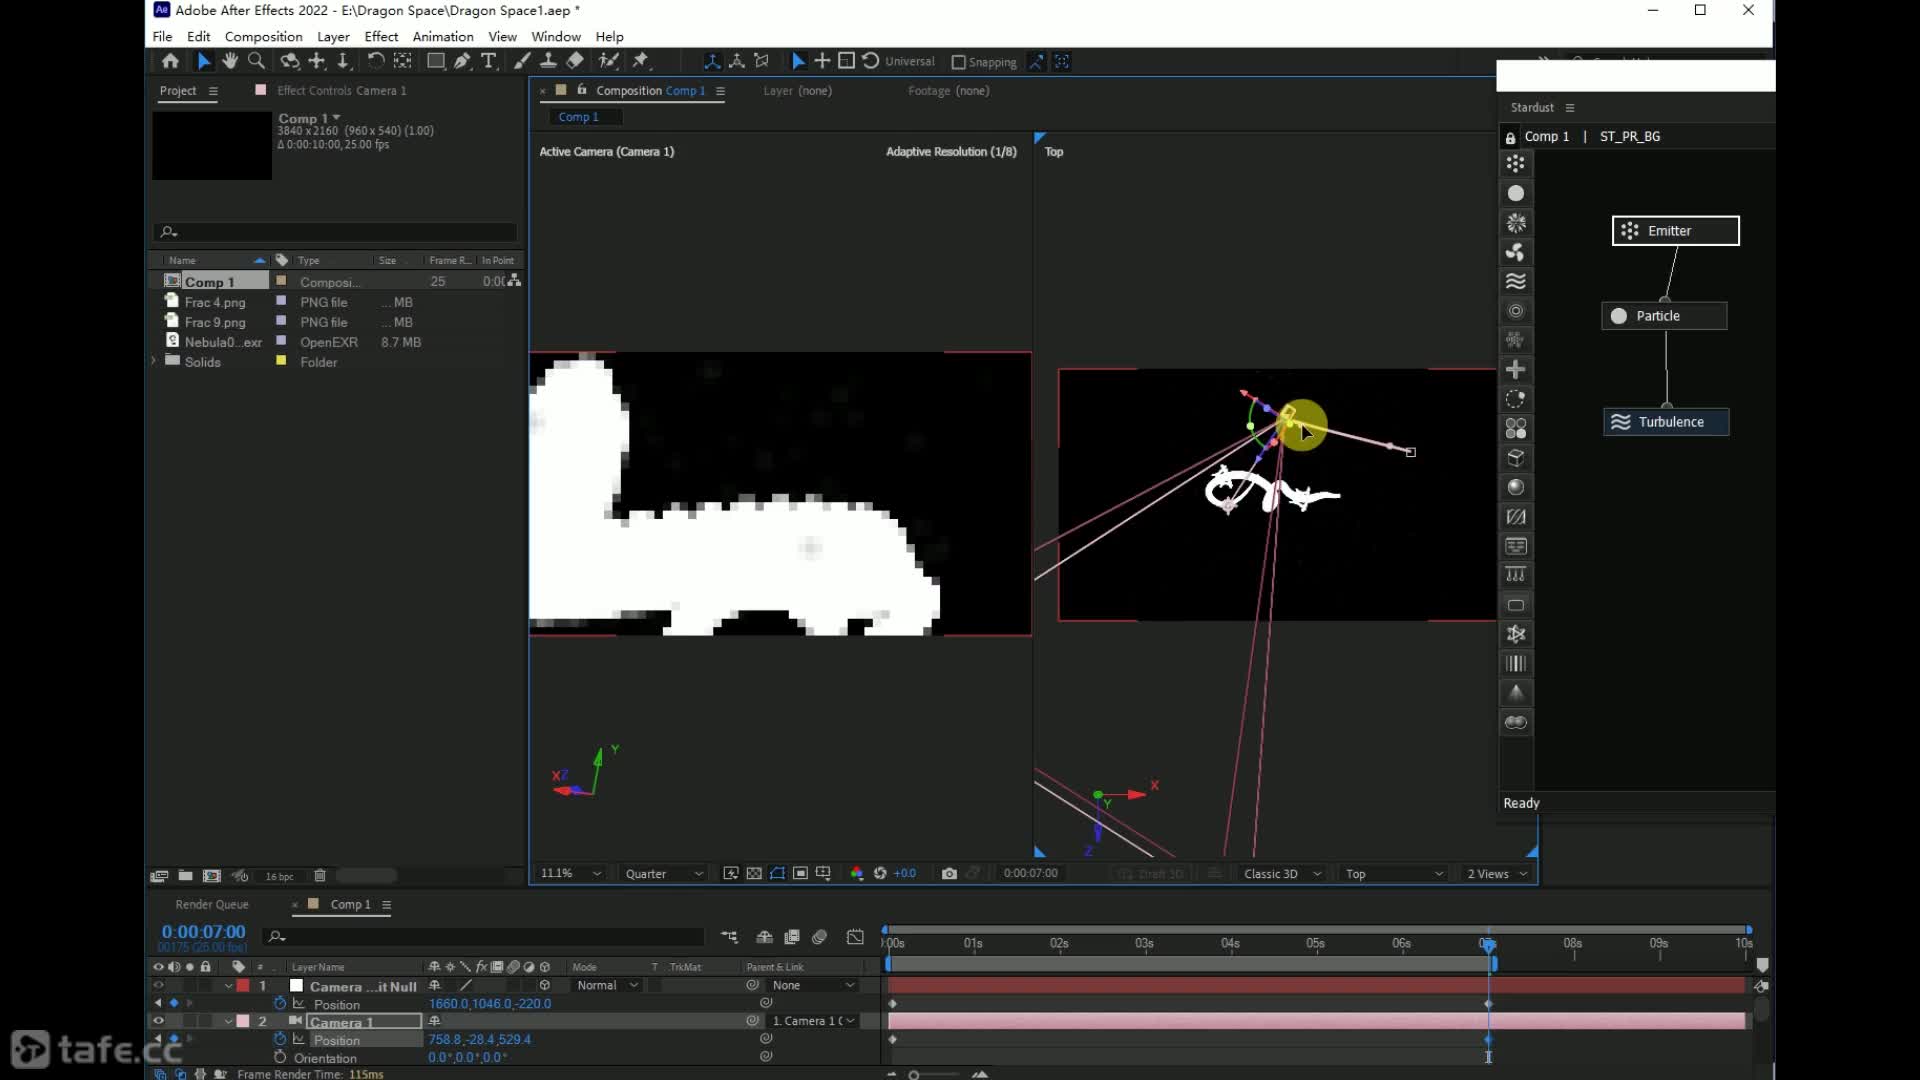
Task: Toggle Orientation stopwatch for Camera 1
Action: pyautogui.click(x=280, y=1057)
